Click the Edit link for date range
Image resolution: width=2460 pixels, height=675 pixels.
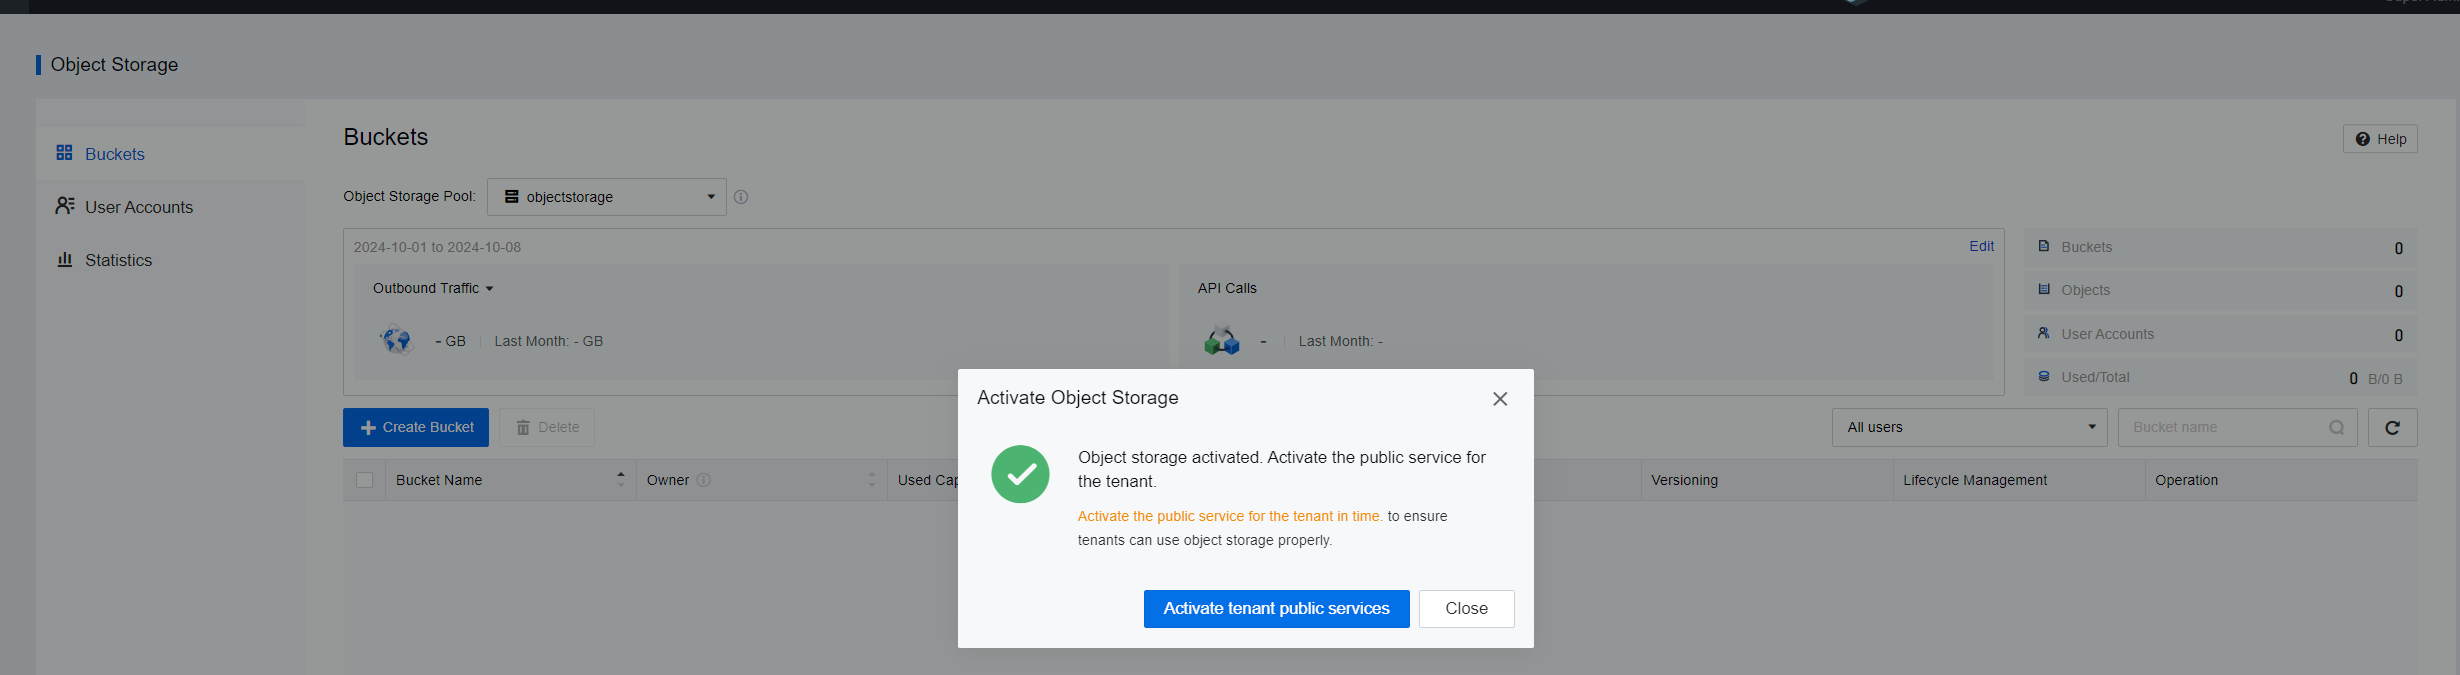point(1981,246)
